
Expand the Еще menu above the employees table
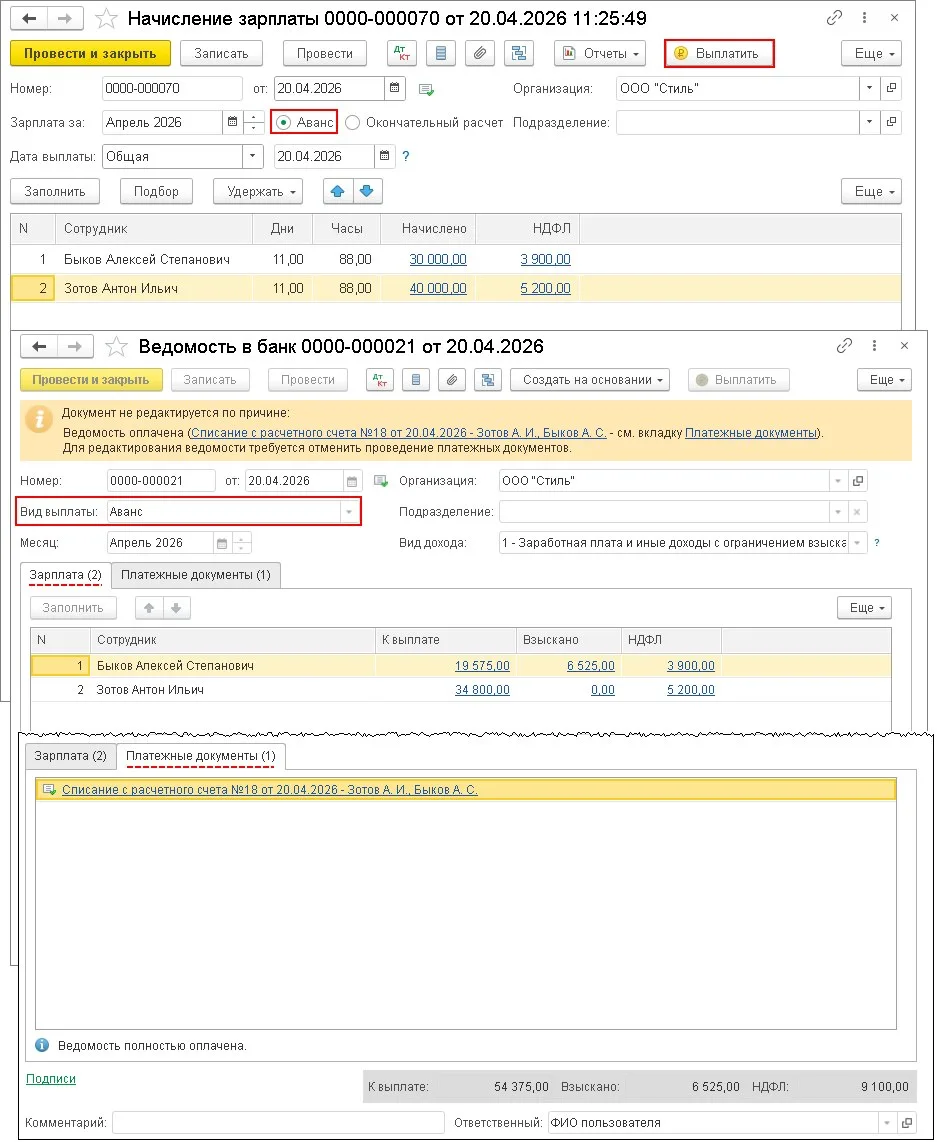click(x=871, y=192)
